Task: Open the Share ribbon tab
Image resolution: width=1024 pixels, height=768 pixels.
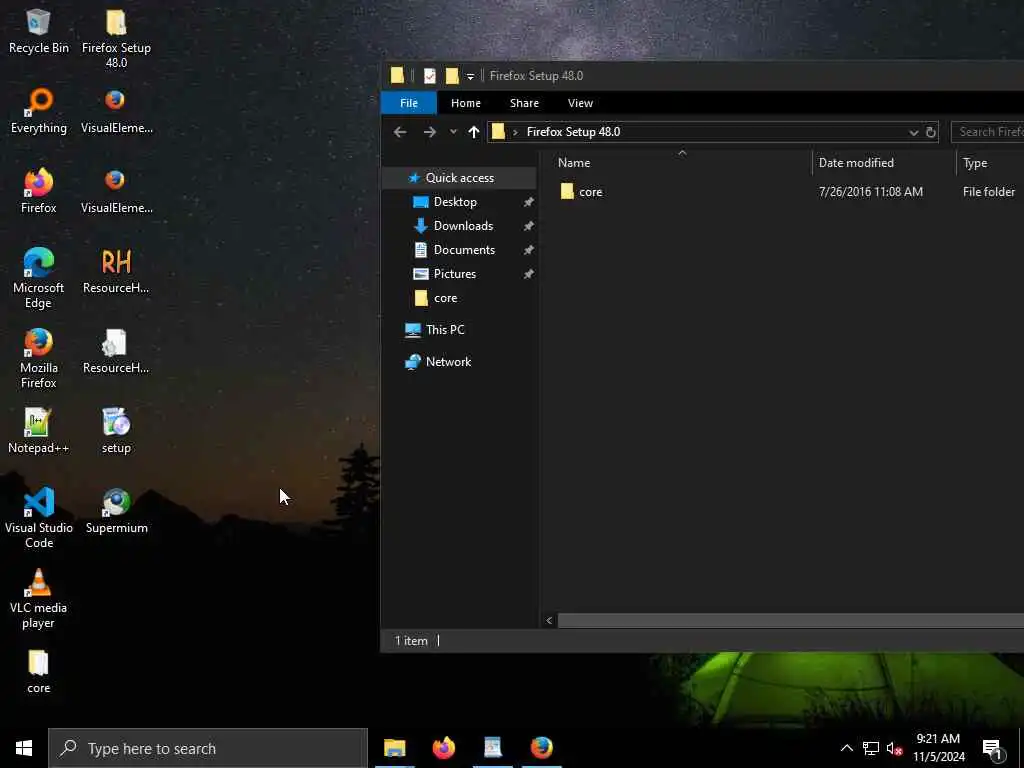Action: 524,103
